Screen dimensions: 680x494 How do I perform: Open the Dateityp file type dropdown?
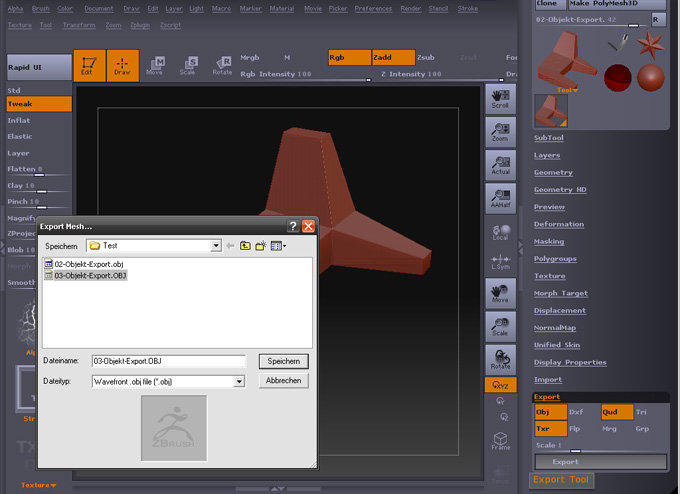pyautogui.click(x=239, y=381)
